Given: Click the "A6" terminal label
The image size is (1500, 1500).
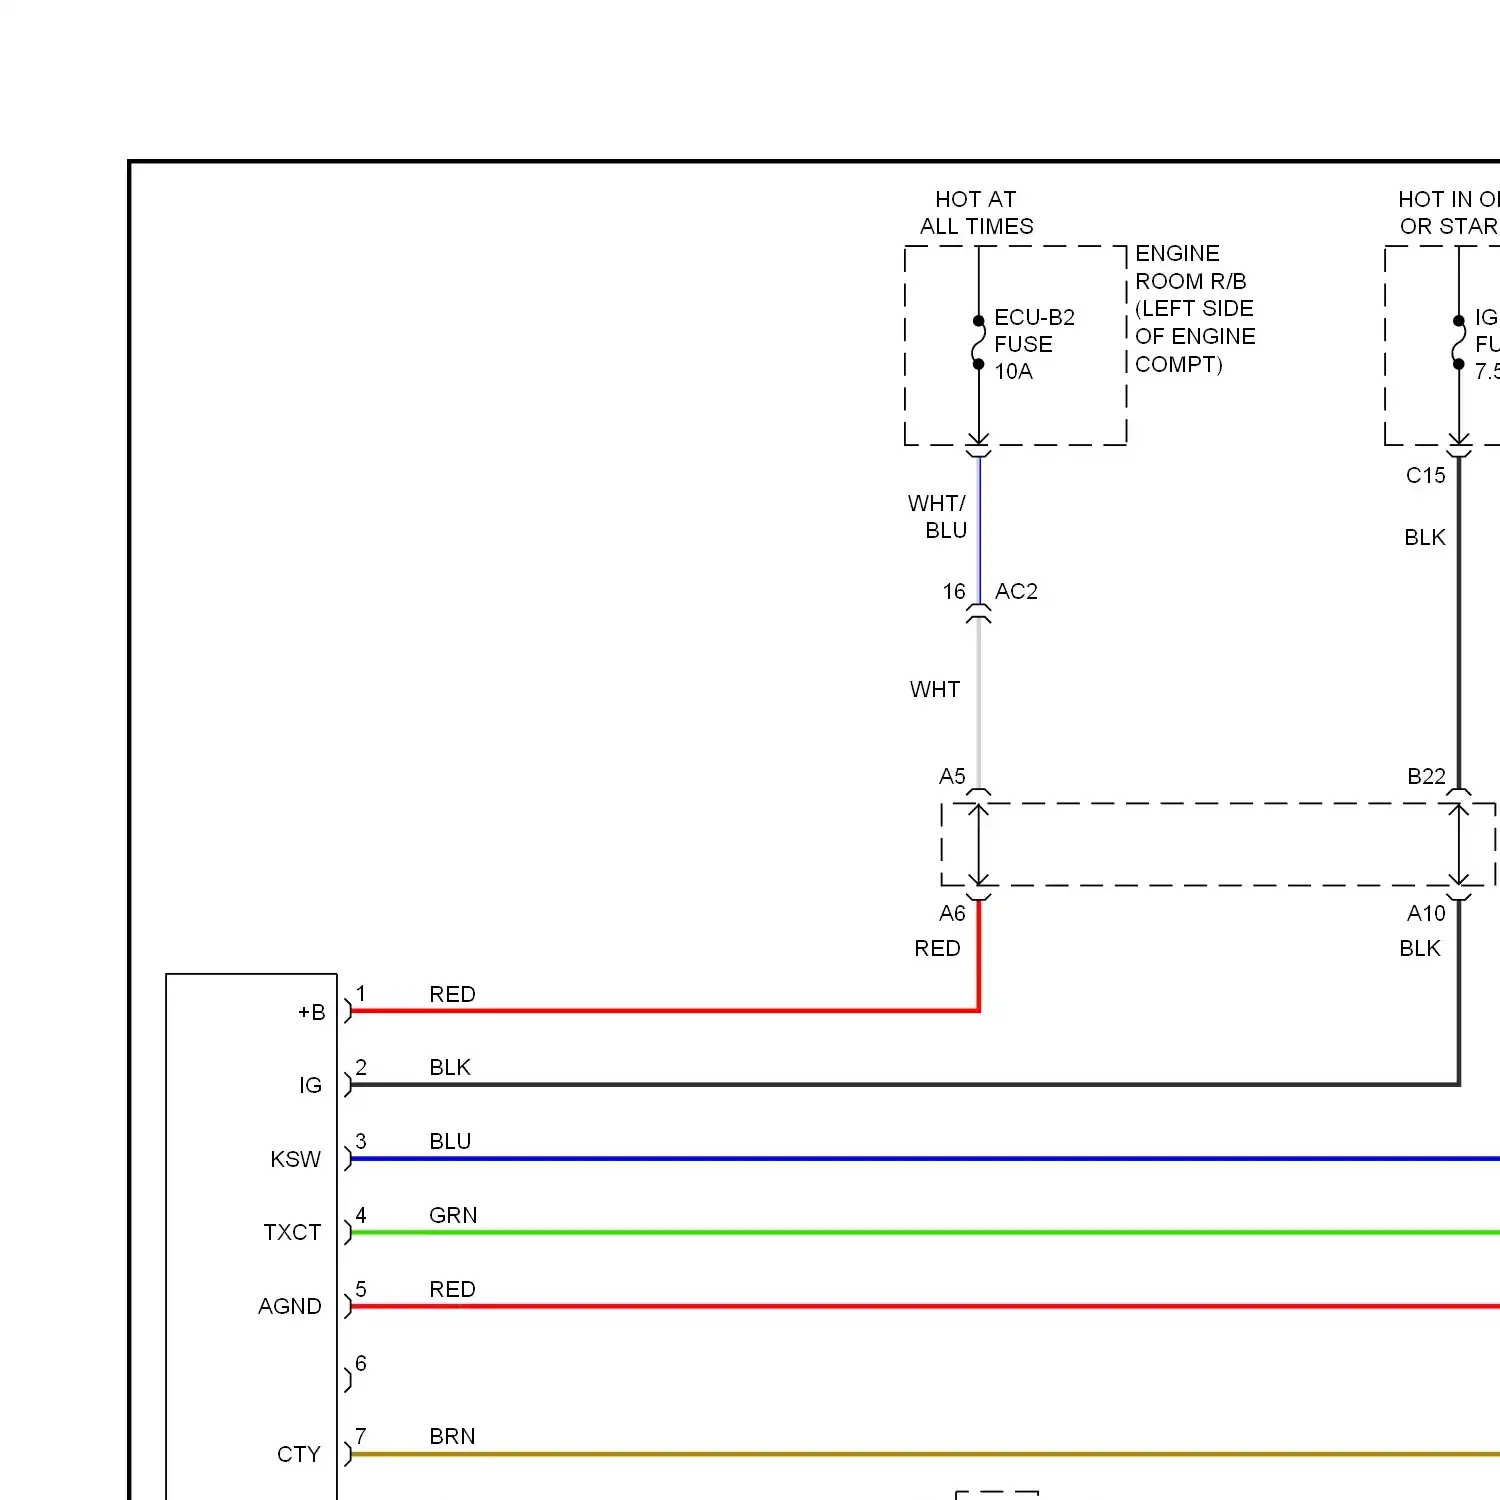Looking at the screenshot, I should click(952, 914).
